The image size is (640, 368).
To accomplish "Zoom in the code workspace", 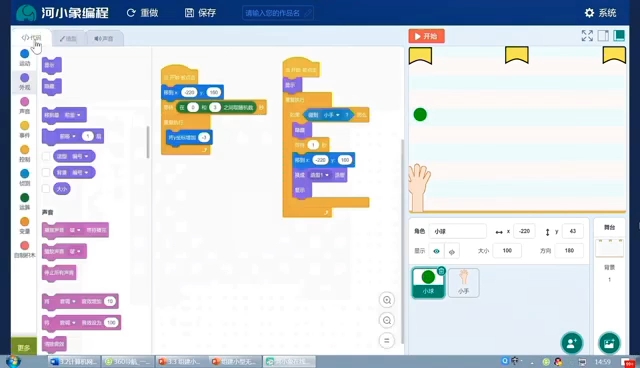I will point(387,300).
